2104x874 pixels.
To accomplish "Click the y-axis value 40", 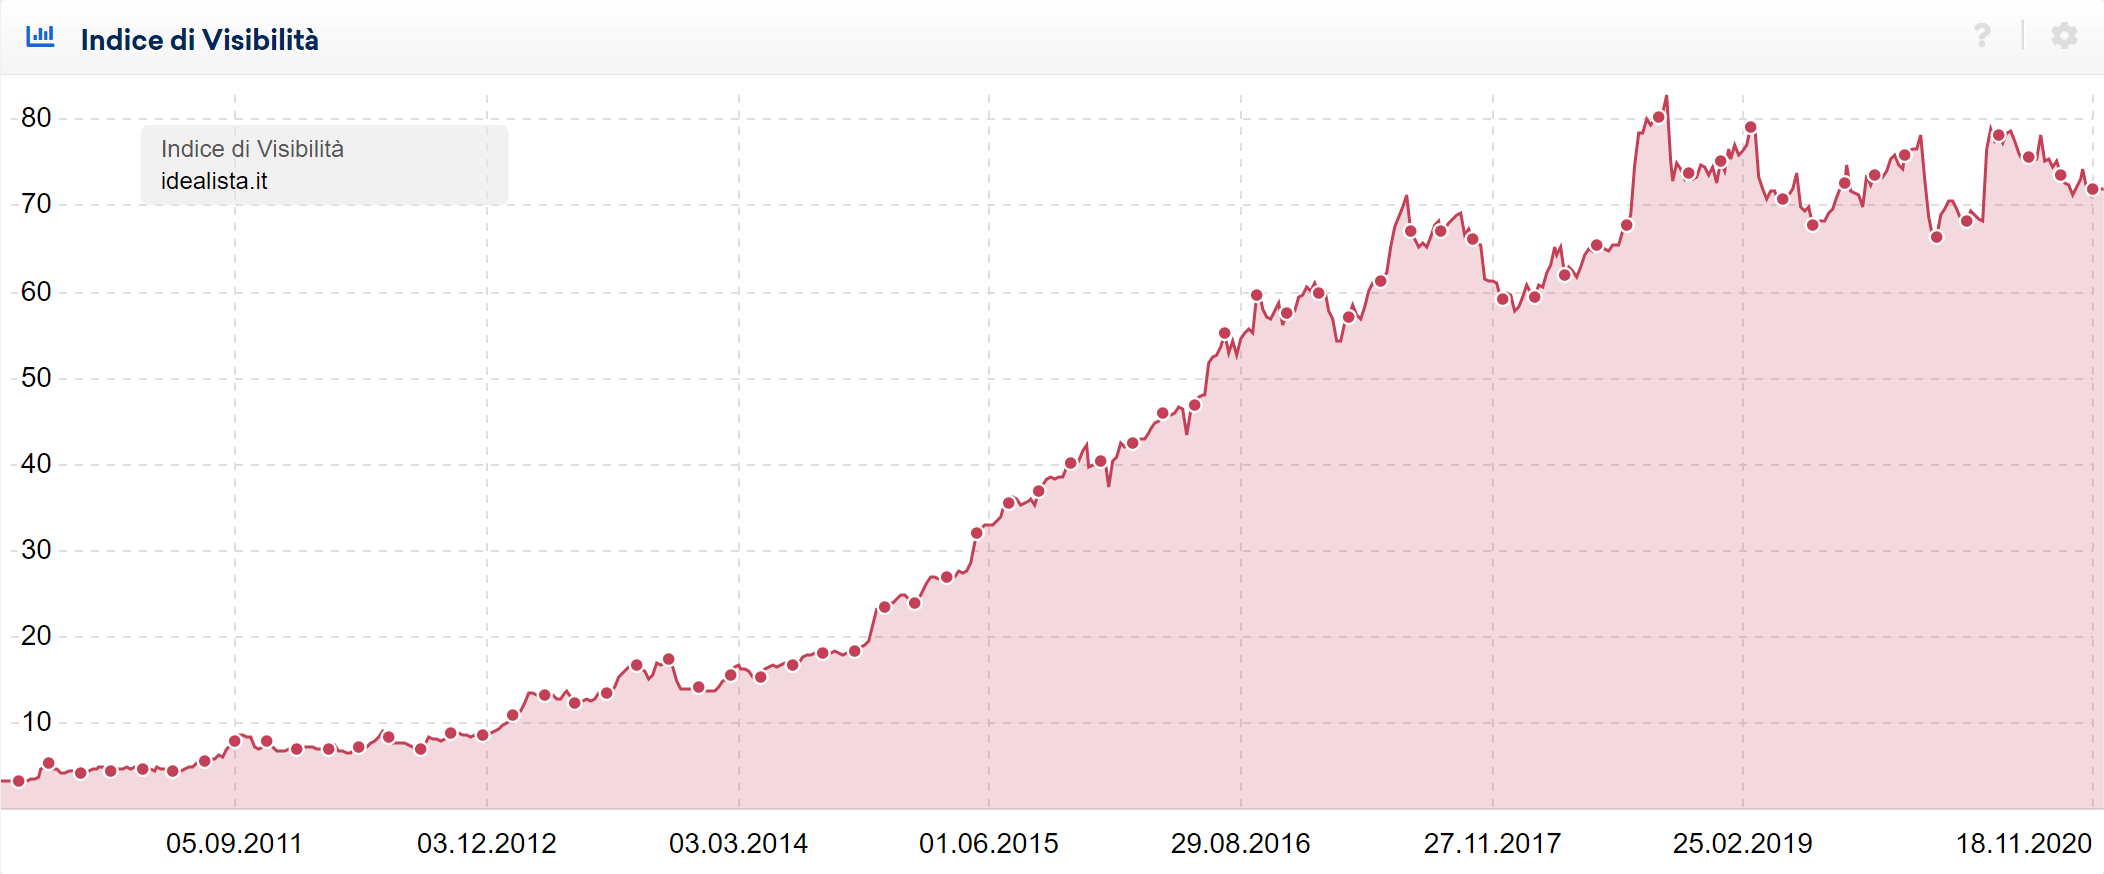I will pos(36,464).
